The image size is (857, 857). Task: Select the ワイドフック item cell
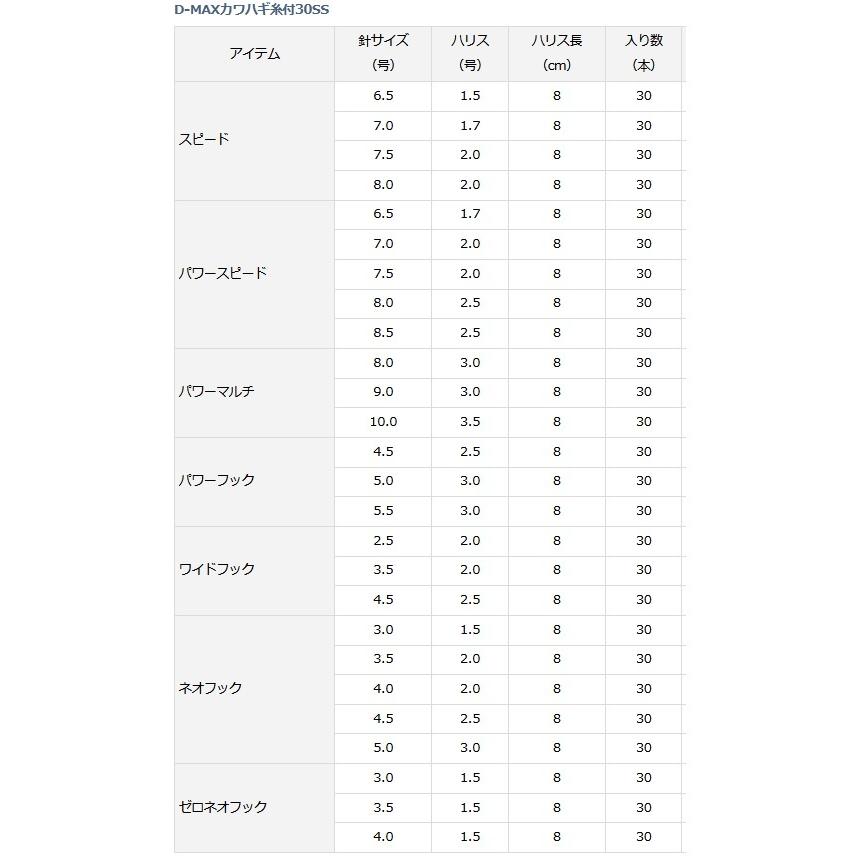pyautogui.click(x=255, y=571)
